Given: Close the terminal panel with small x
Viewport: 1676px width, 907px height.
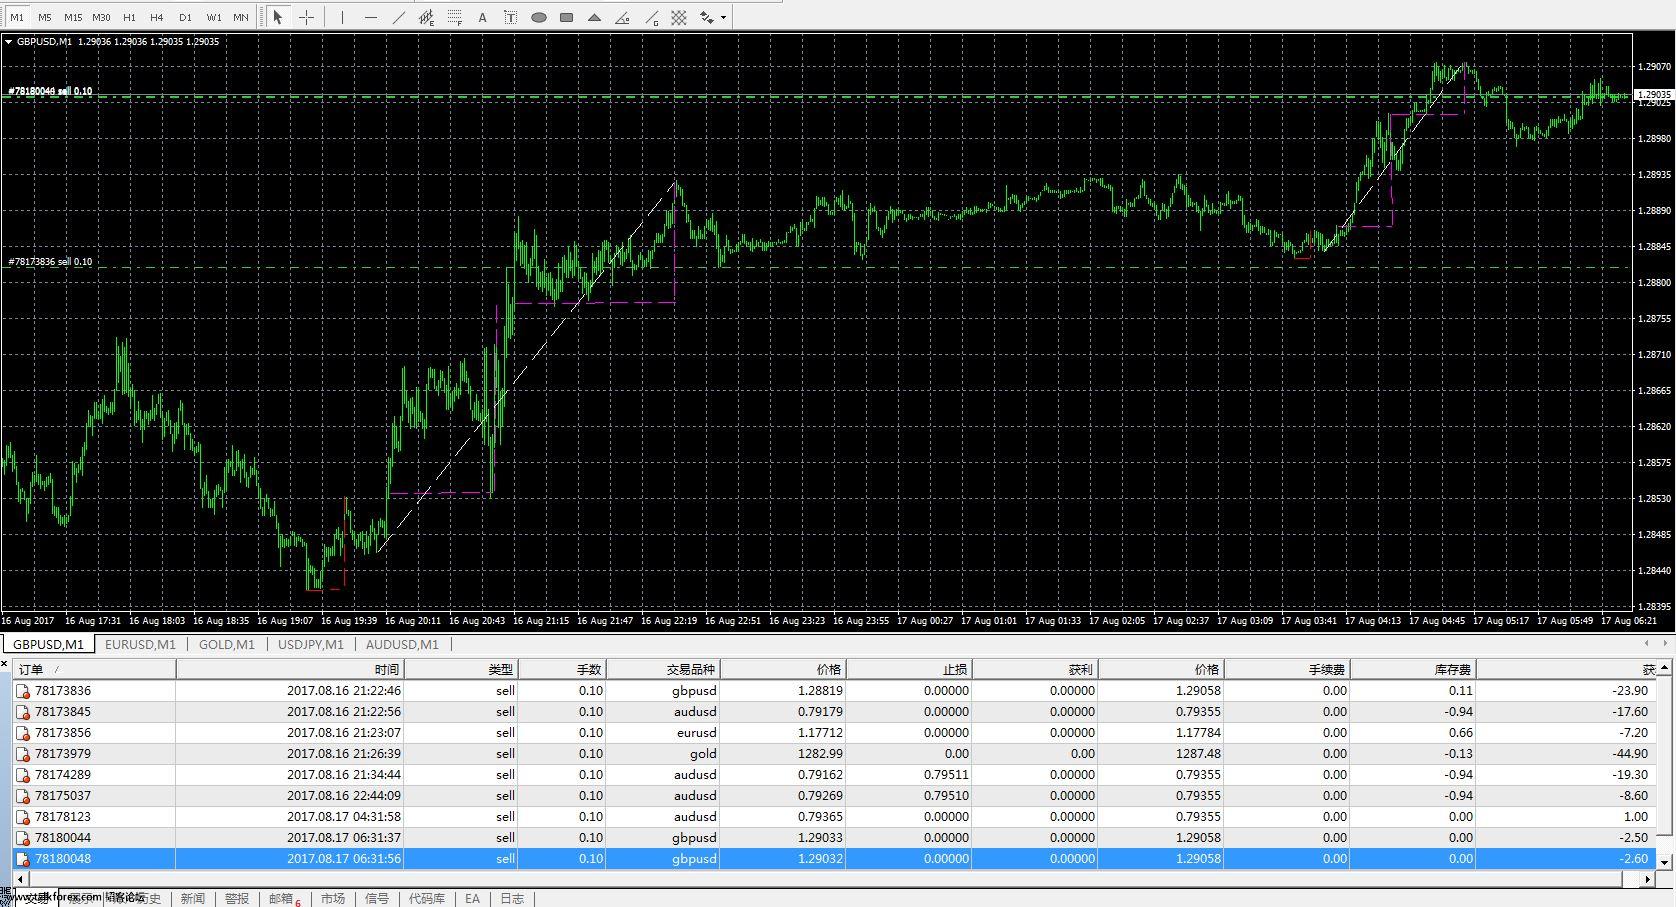Looking at the screenshot, I should point(5,663).
